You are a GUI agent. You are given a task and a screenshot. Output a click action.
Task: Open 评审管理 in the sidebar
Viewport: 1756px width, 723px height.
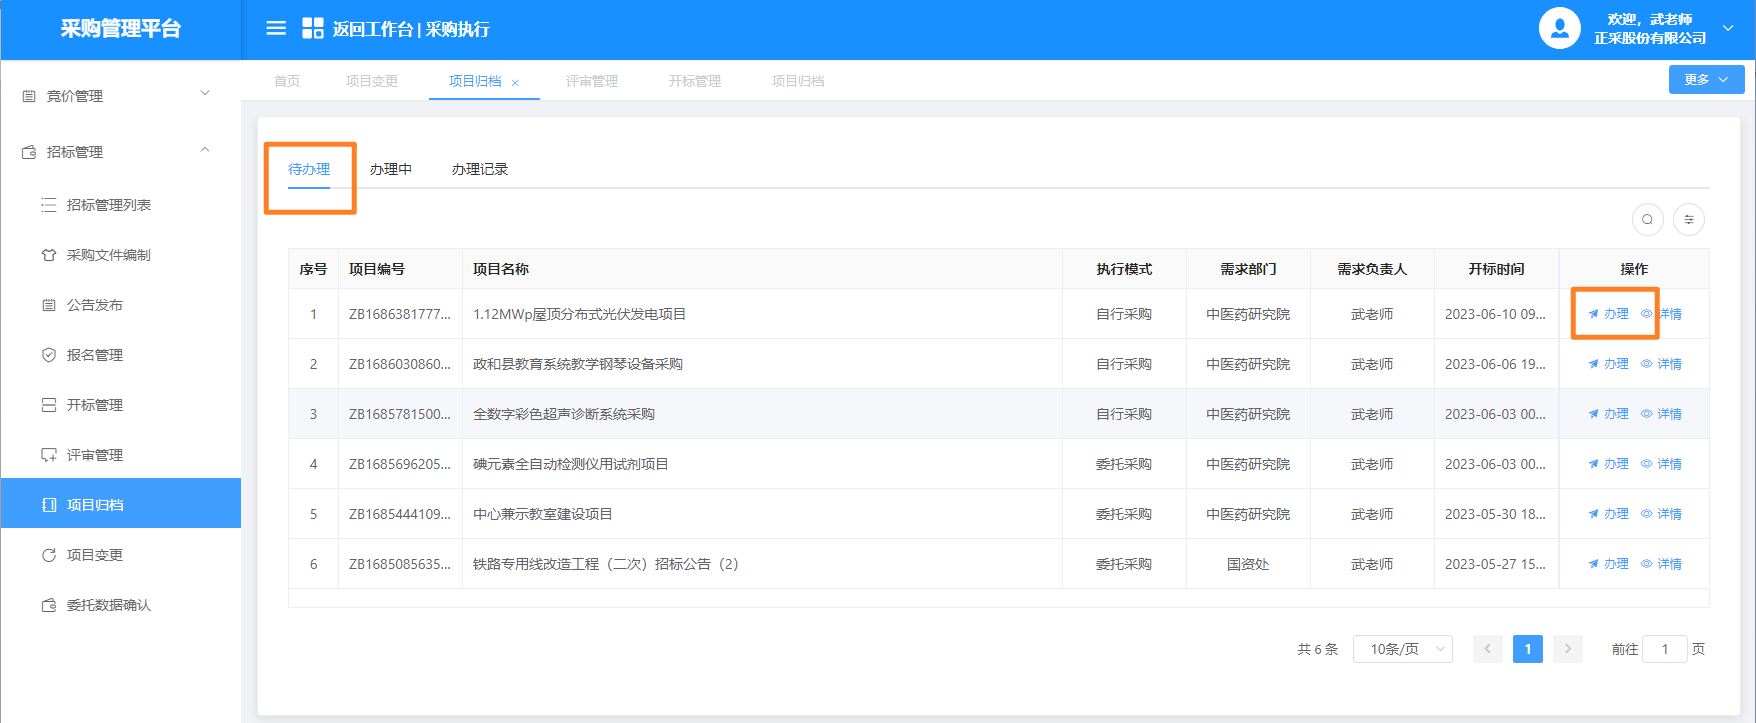(94, 455)
